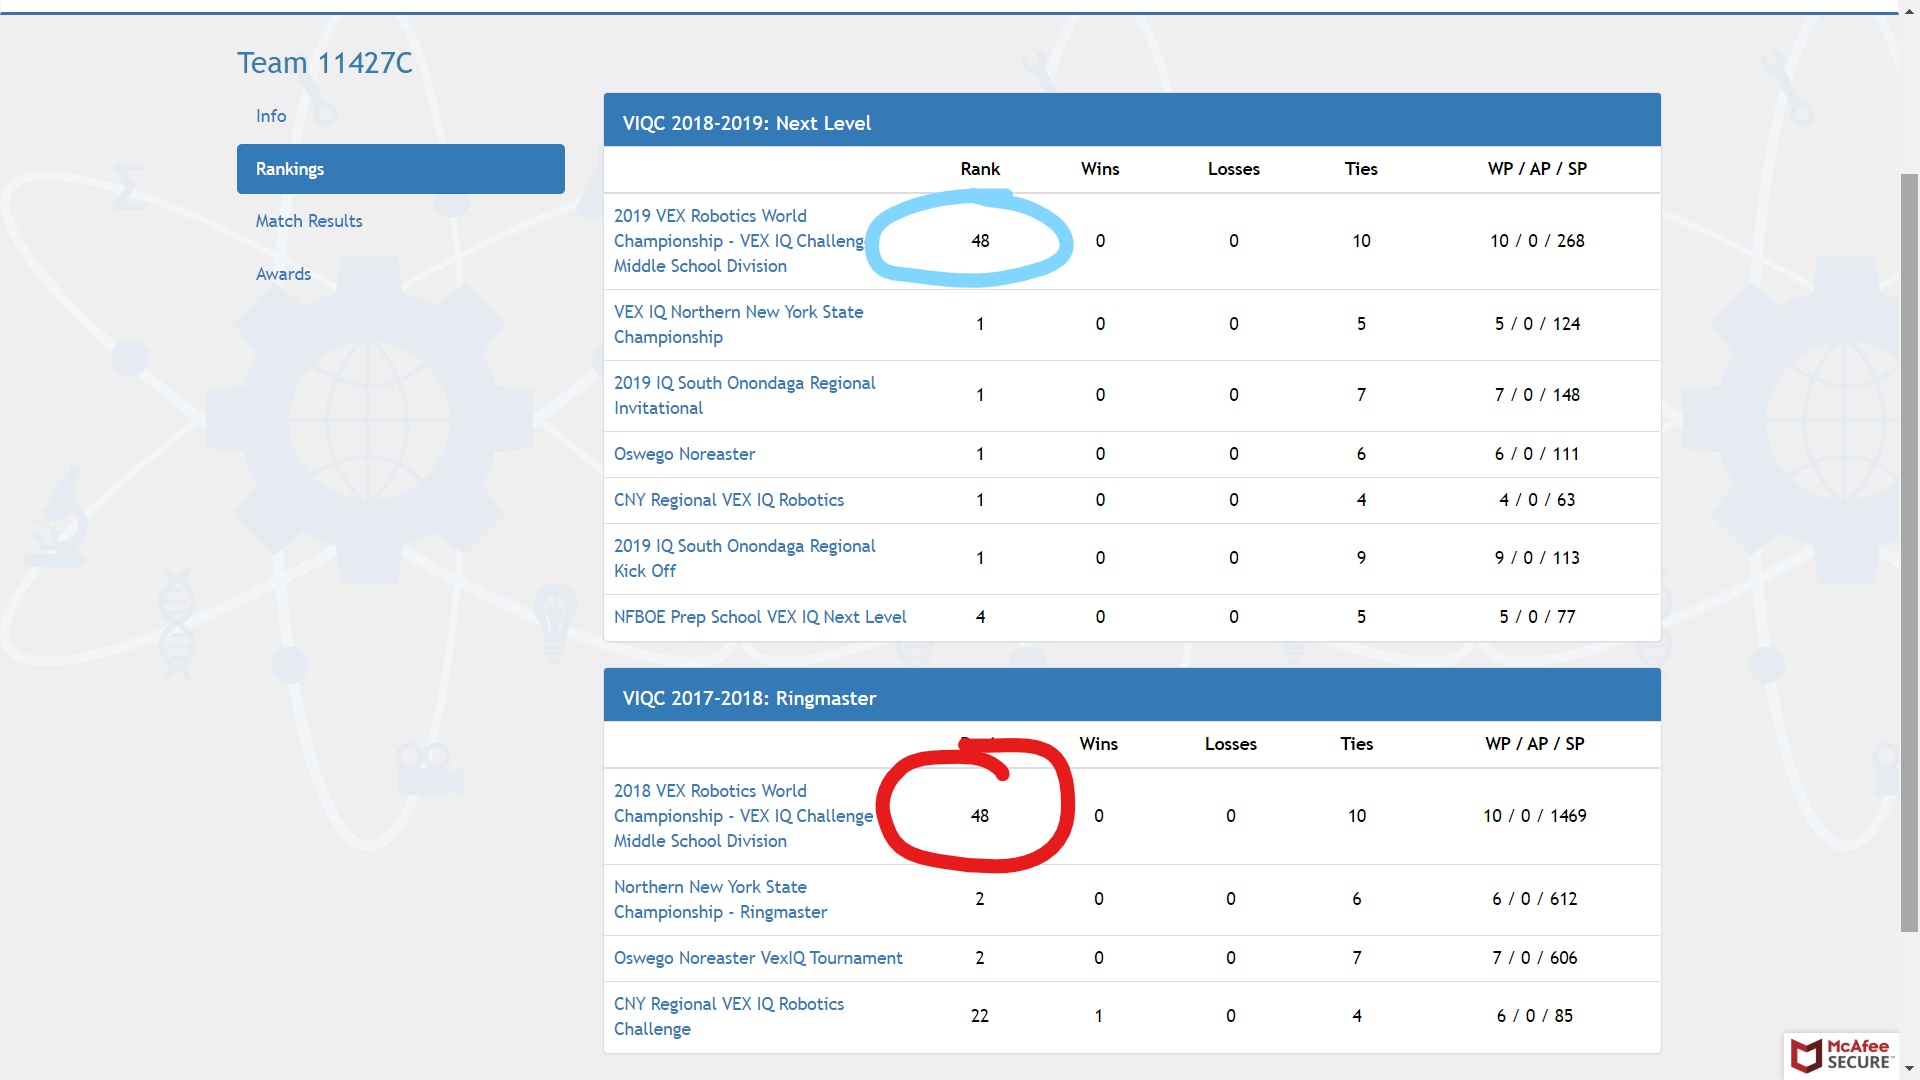Click wins value 1 in CNY Regional Challenge row
This screenshot has height=1080, width=1920.
pos(1098,1016)
